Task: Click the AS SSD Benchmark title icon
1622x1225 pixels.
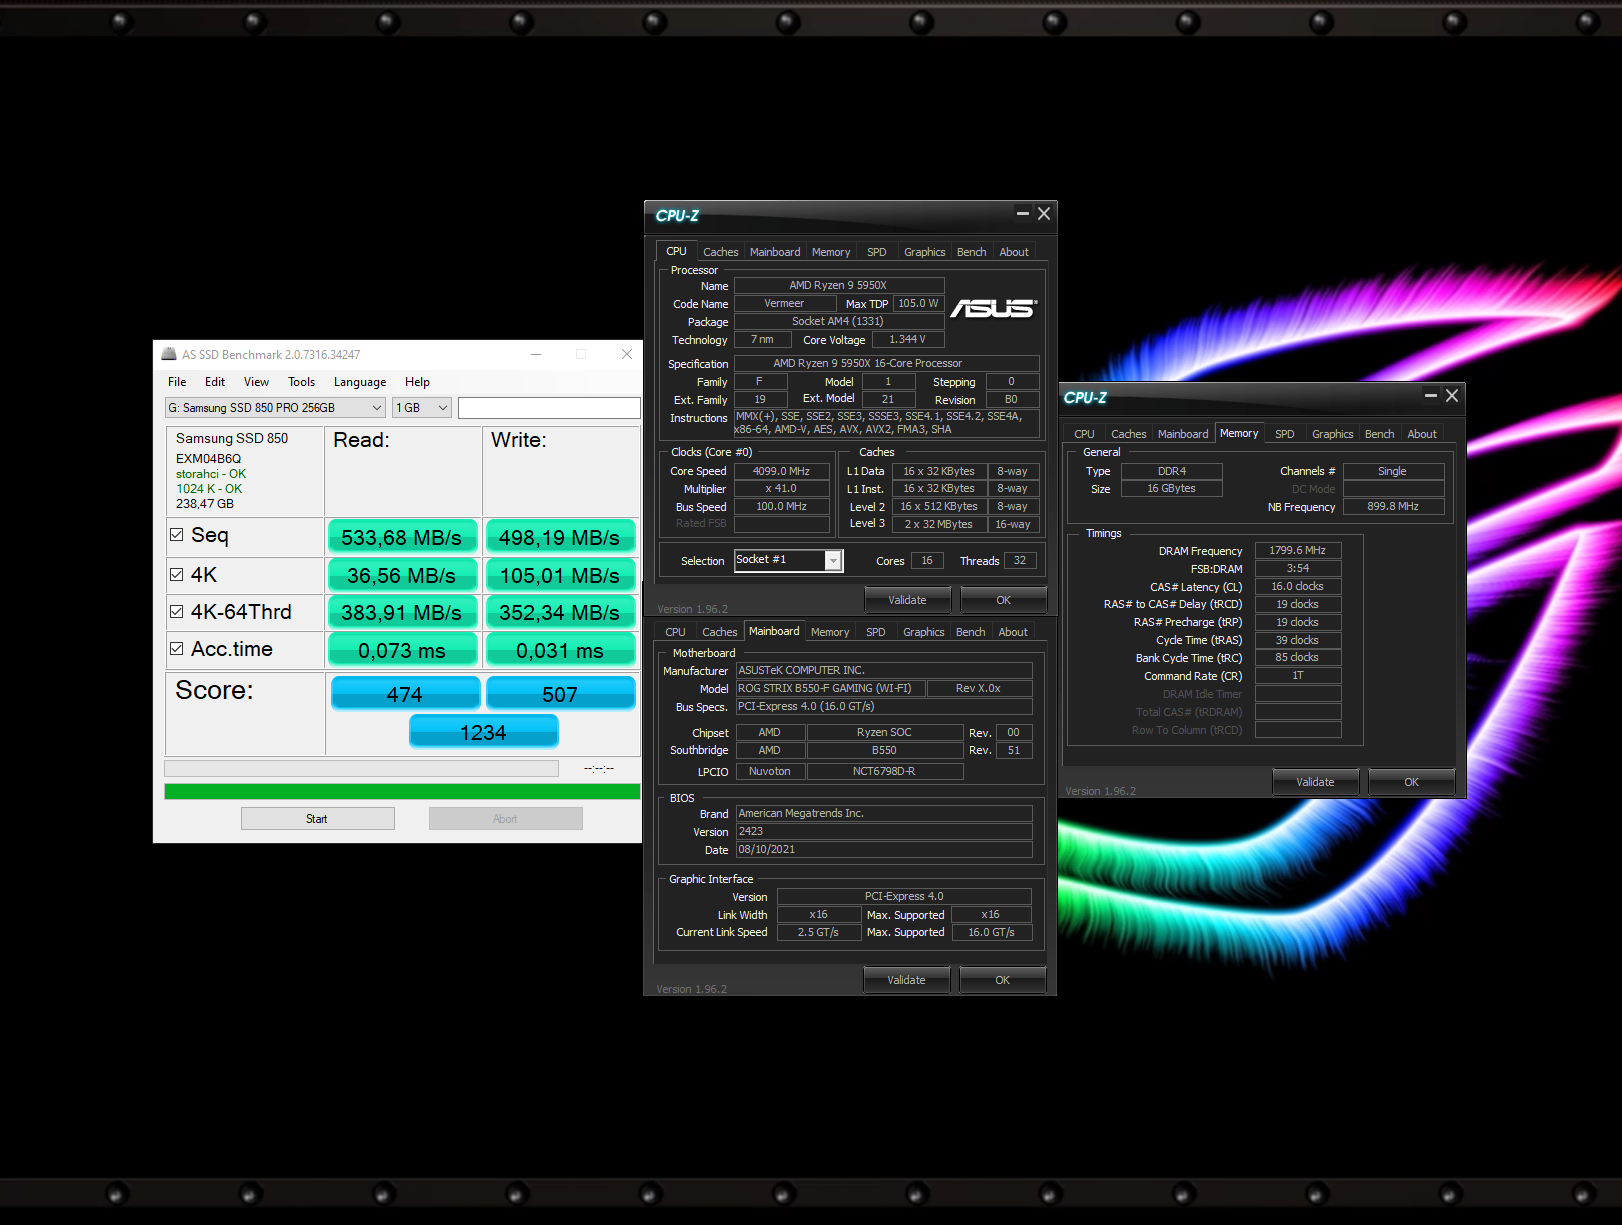Action: [x=169, y=354]
